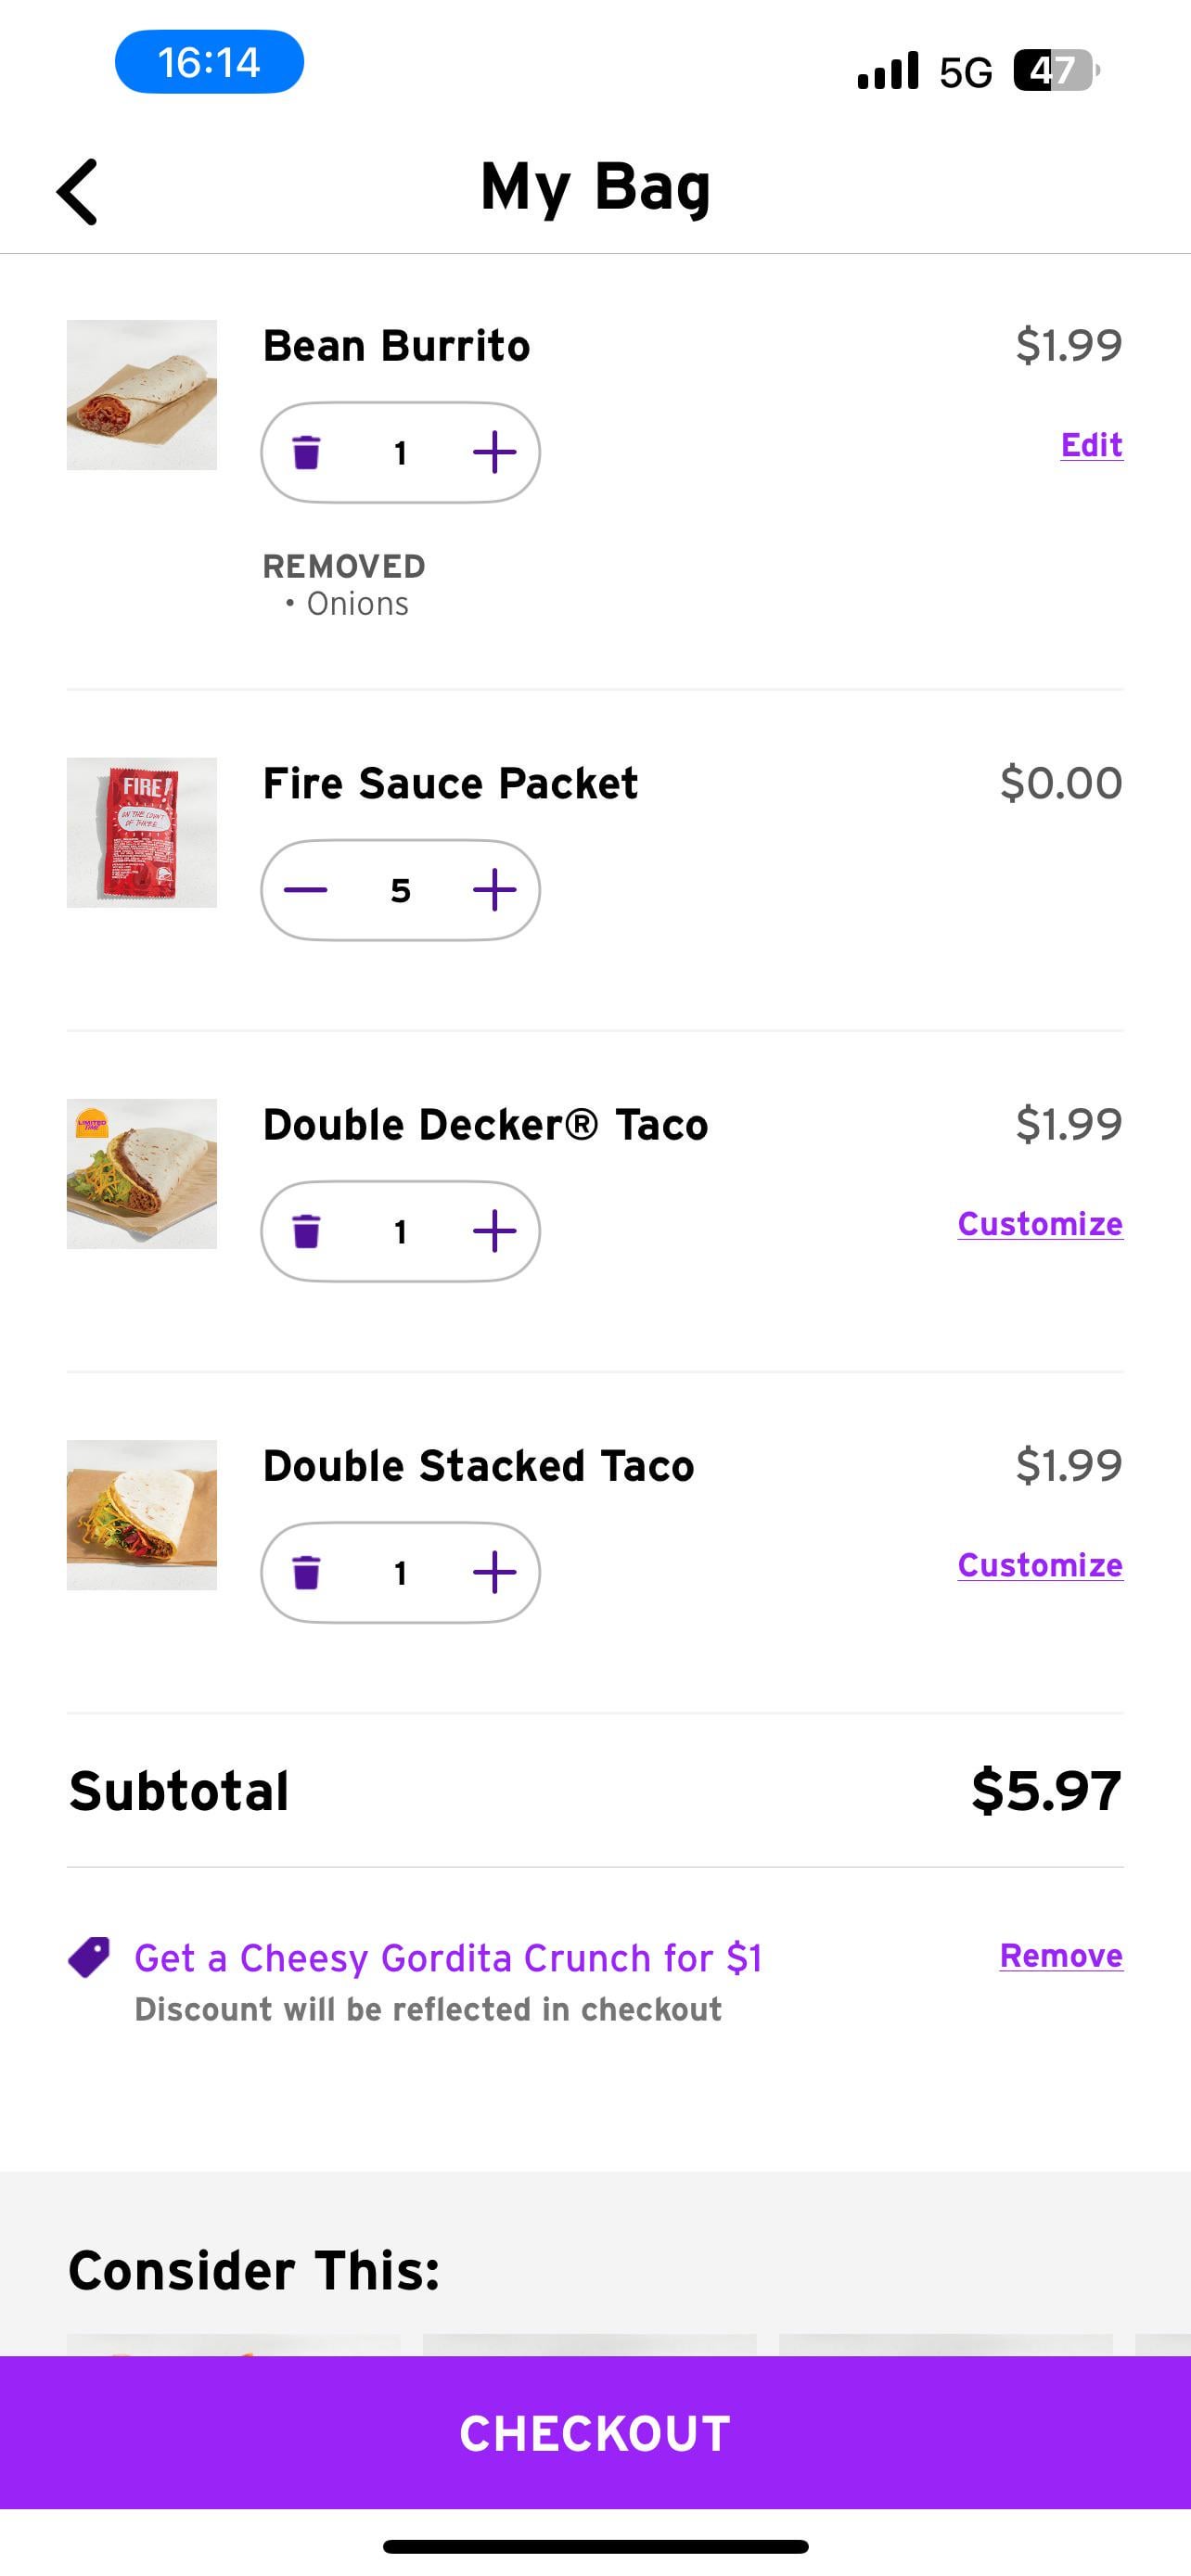
Task: Increase Double Decker Taco quantity
Action: tap(494, 1231)
